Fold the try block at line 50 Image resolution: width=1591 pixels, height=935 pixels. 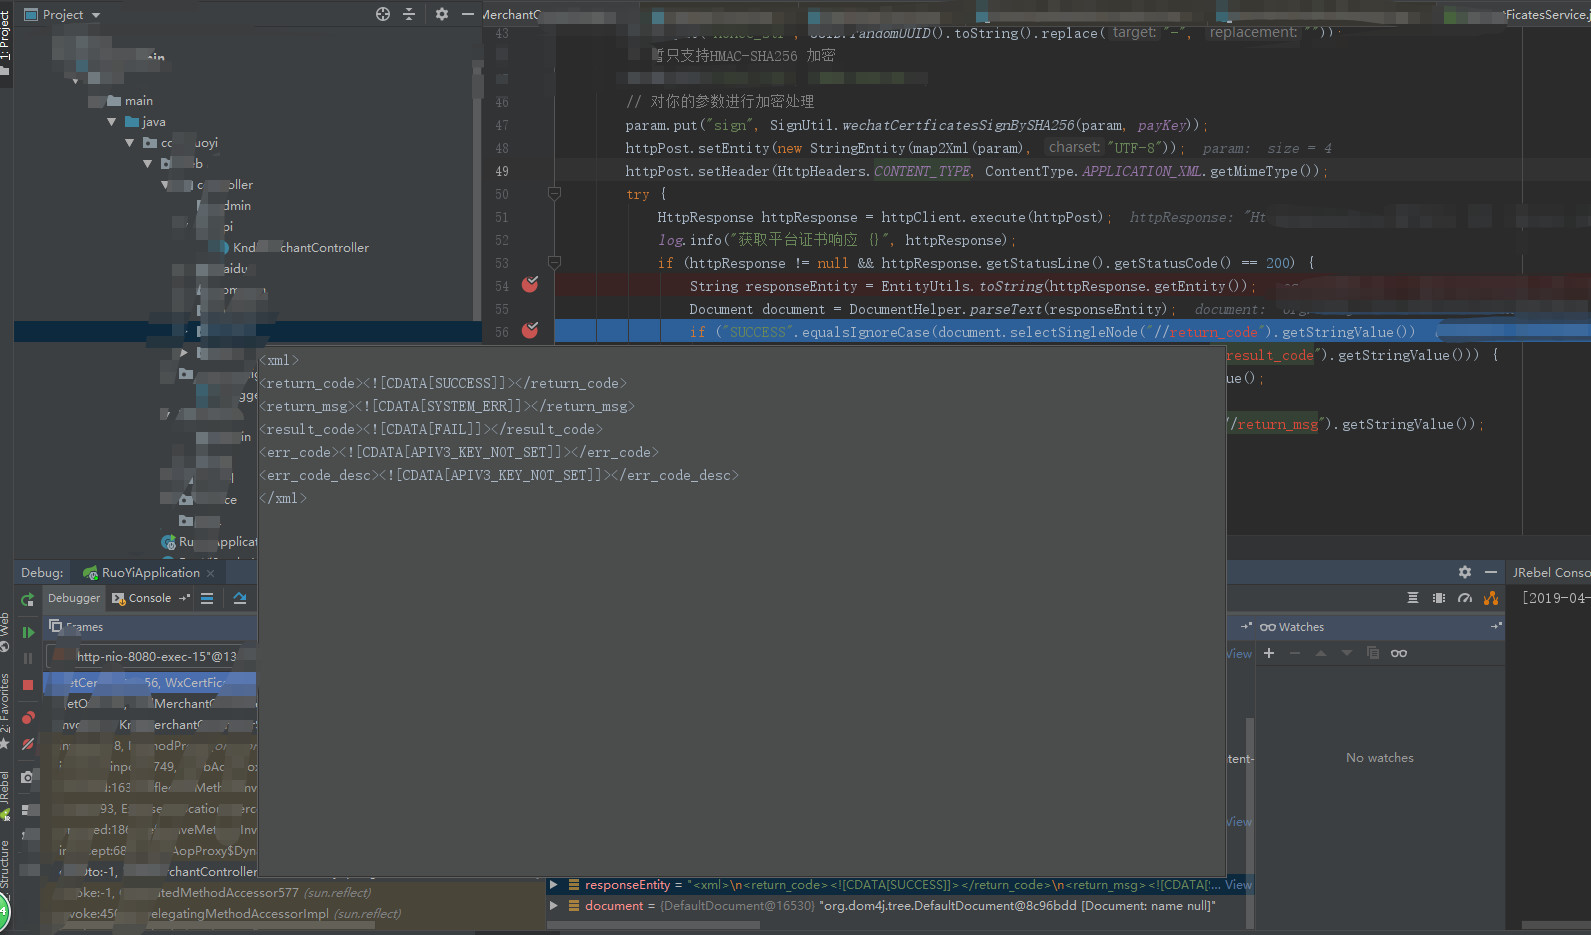(554, 194)
